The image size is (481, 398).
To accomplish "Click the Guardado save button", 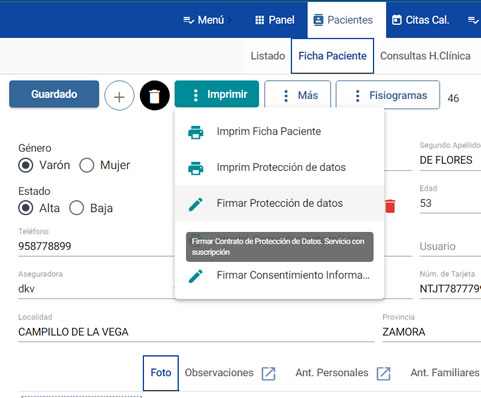I will [x=54, y=94].
